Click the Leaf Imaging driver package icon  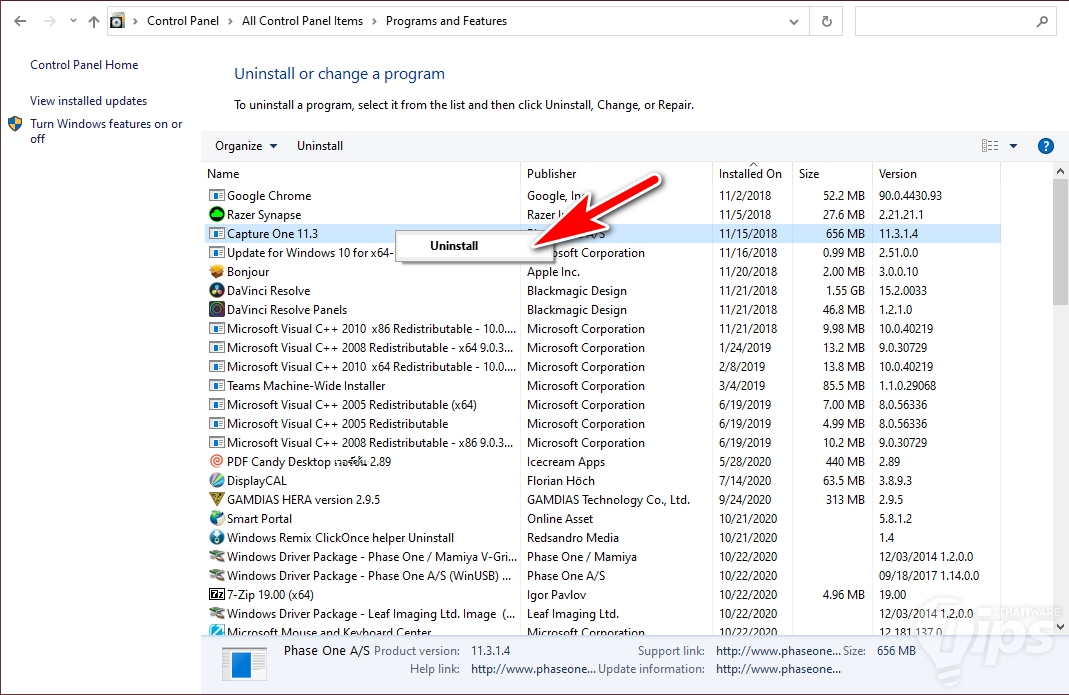tap(217, 613)
